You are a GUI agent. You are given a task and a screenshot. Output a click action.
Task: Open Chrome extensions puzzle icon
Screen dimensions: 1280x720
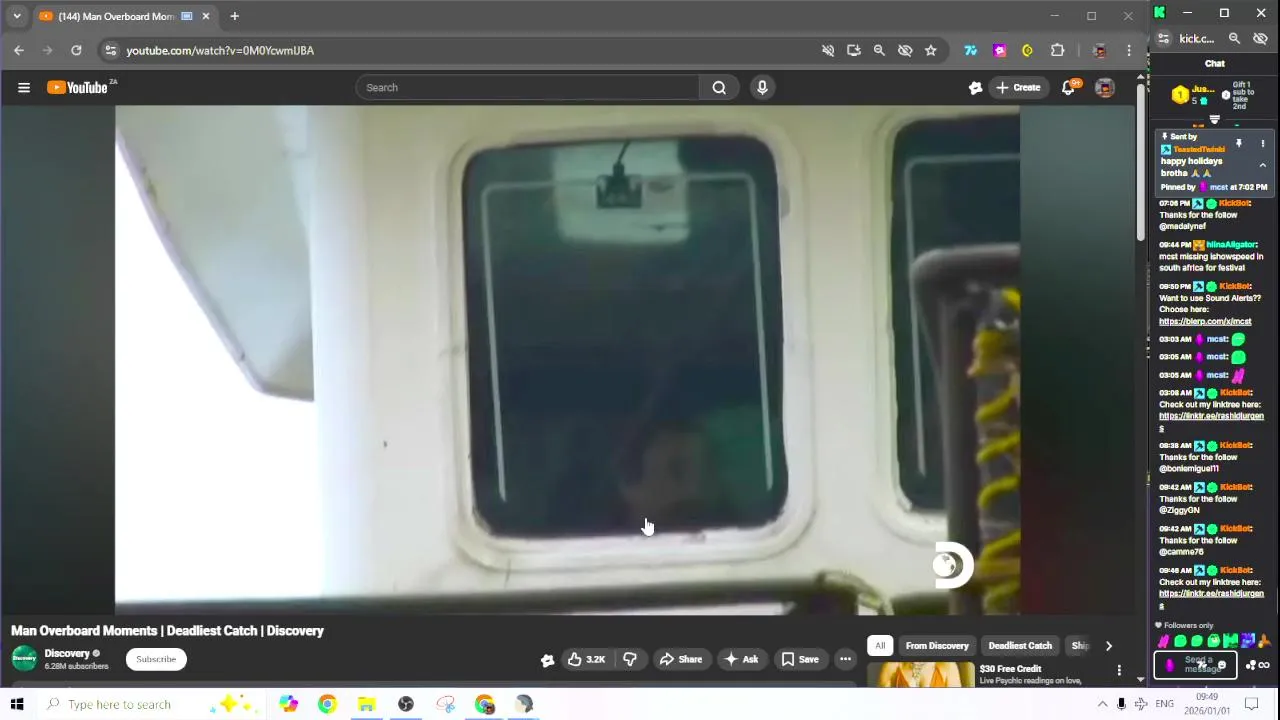pyautogui.click(x=1057, y=50)
